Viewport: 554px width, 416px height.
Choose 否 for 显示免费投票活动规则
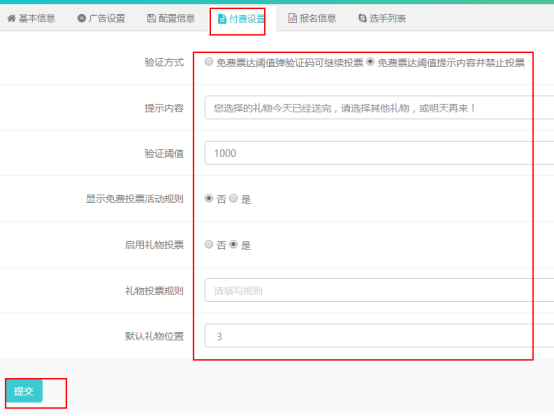[209, 198]
